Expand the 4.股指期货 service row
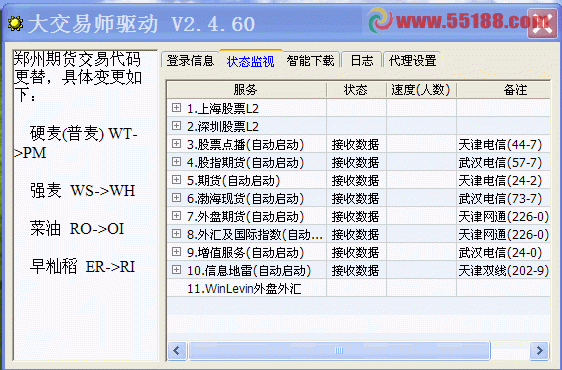Image resolution: width=562 pixels, height=370 pixels. tap(176, 162)
